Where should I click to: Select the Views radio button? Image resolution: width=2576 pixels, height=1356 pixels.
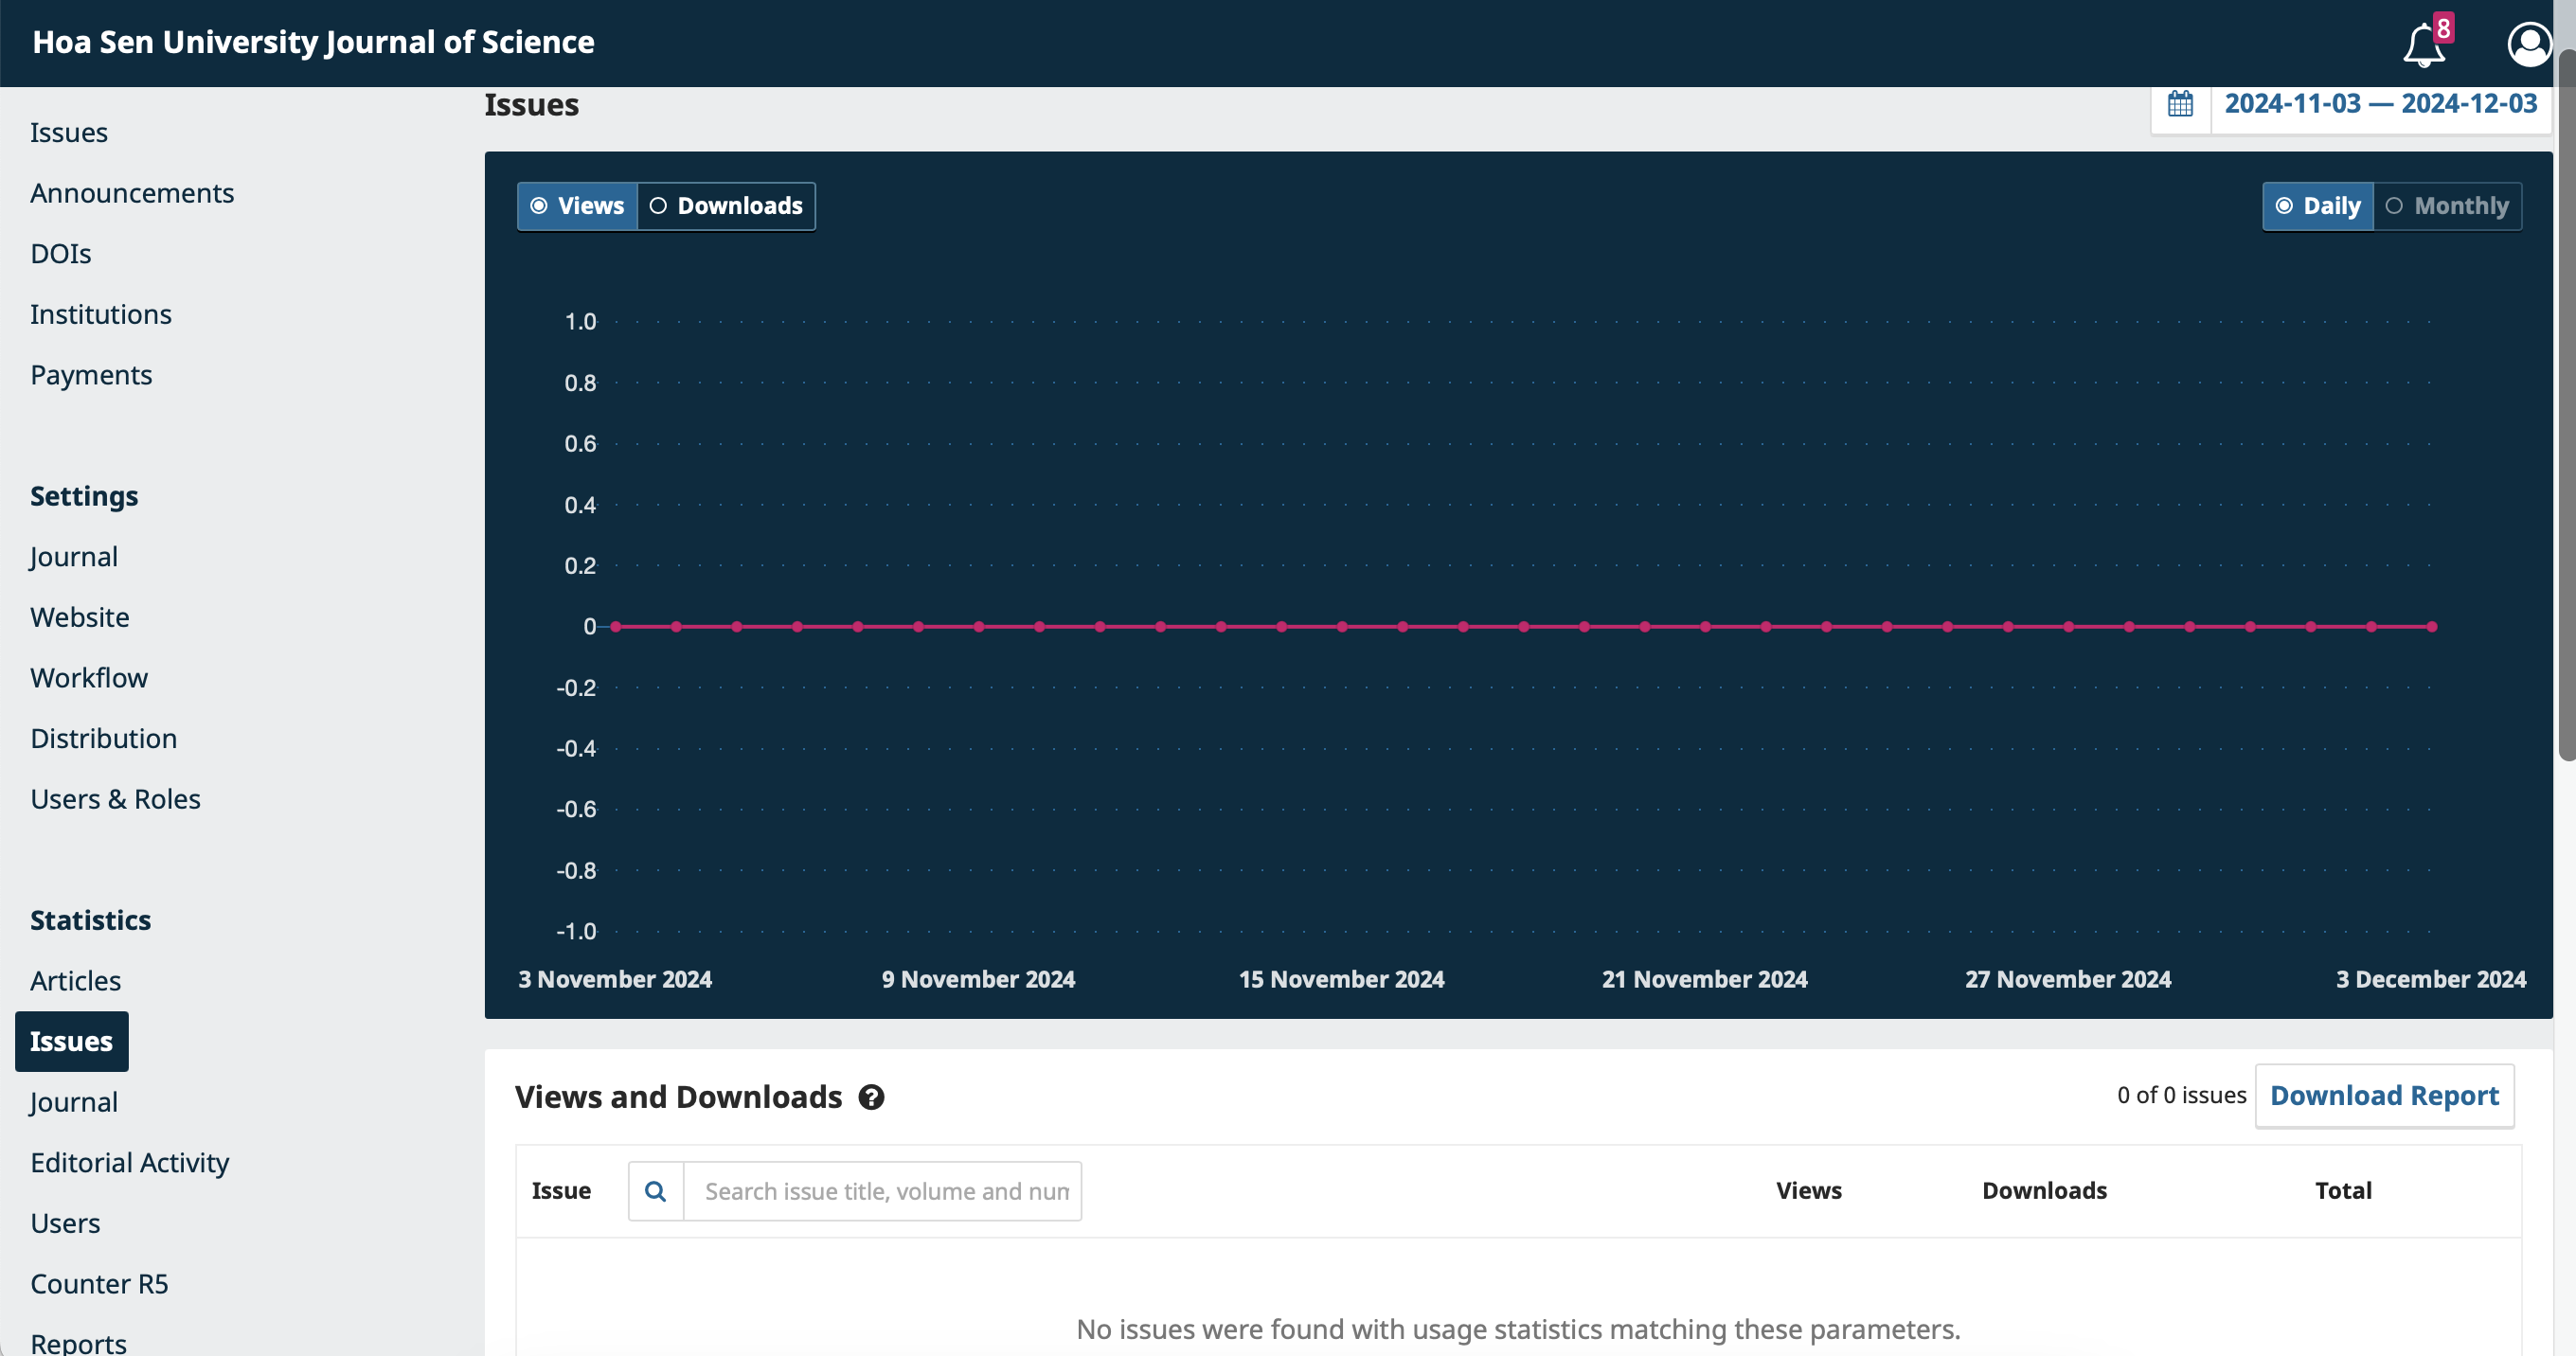pyautogui.click(x=577, y=206)
